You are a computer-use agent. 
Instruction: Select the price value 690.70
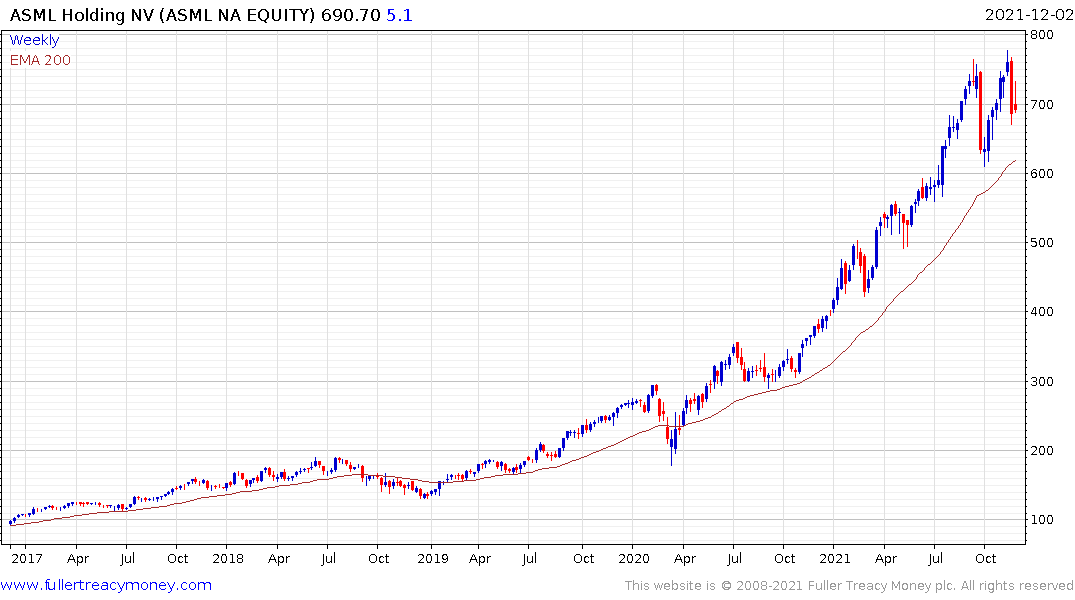point(350,15)
